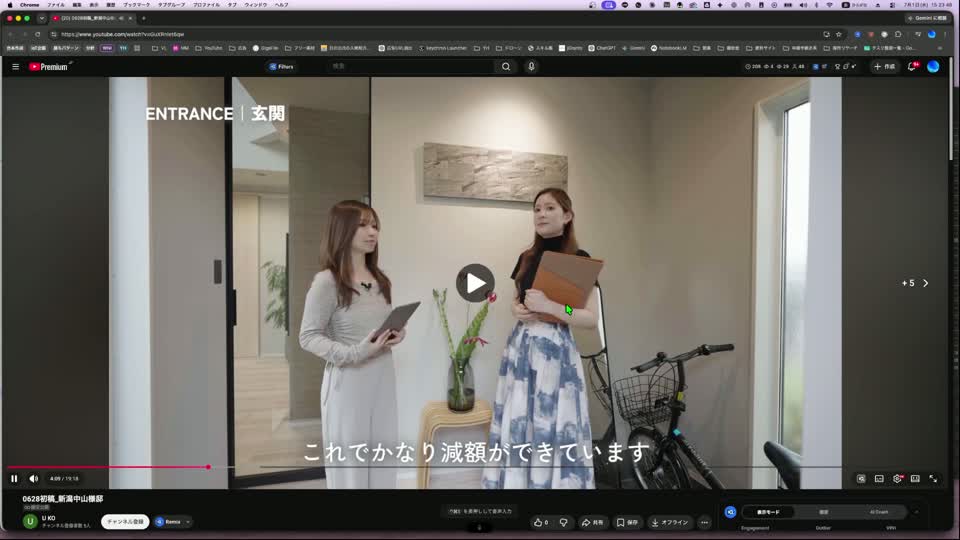Open the YouTube bookmarks folder
The width and height of the screenshot is (960, 540).
(x=209, y=48)
